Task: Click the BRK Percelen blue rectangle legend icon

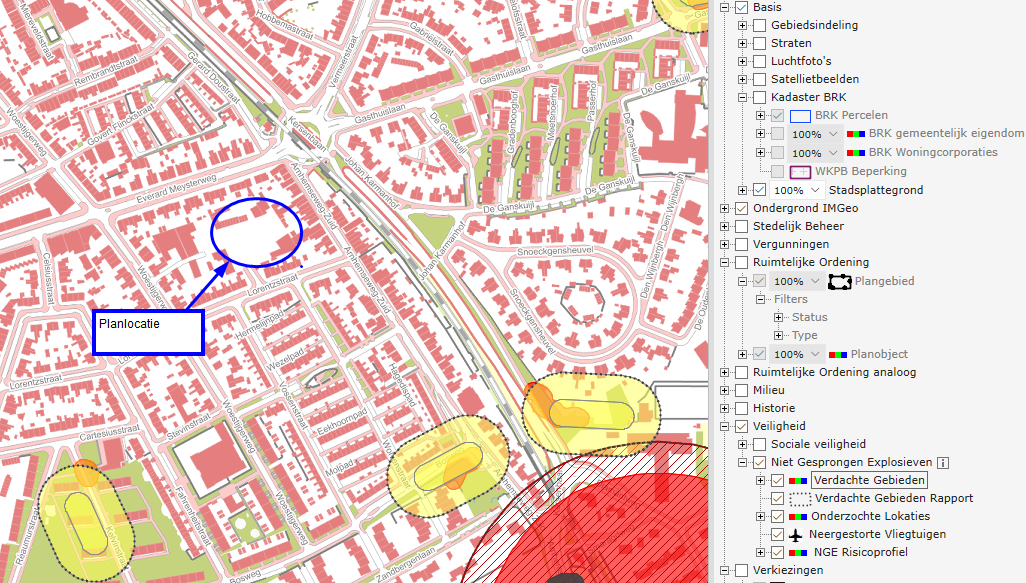Action: pyautogui.click(x=800, y=116)
